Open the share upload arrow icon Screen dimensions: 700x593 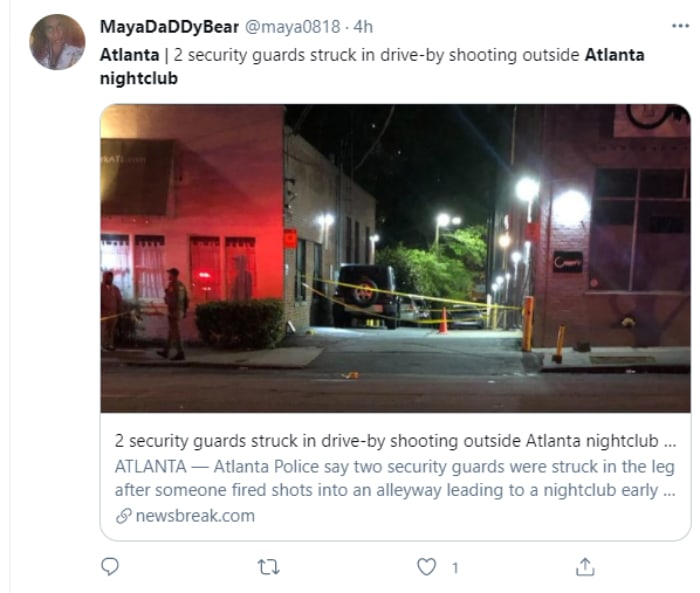pyautogui.click(x=585, y=567)
